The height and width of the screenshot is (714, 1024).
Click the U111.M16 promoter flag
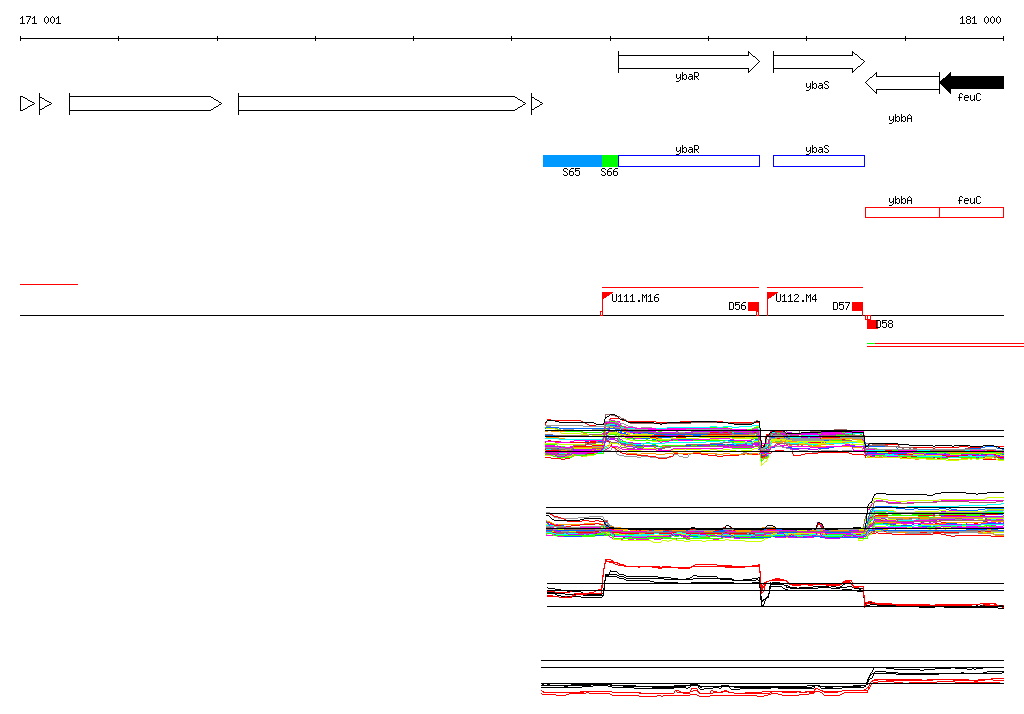click(606, 298)
